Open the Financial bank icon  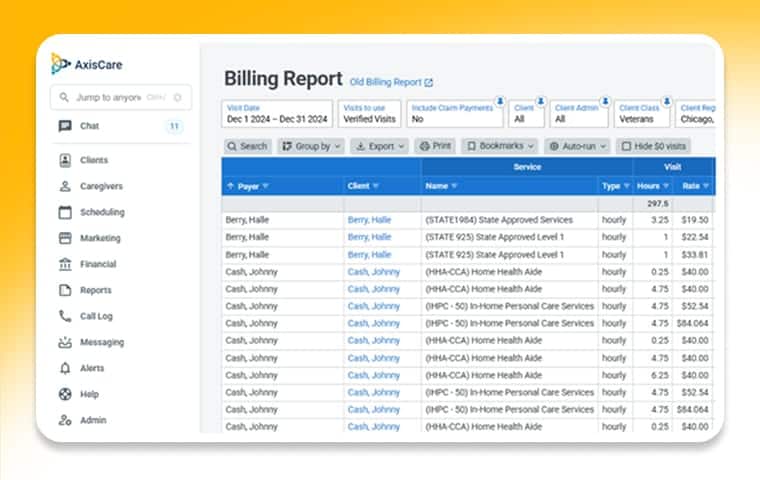tap(65, 264)
